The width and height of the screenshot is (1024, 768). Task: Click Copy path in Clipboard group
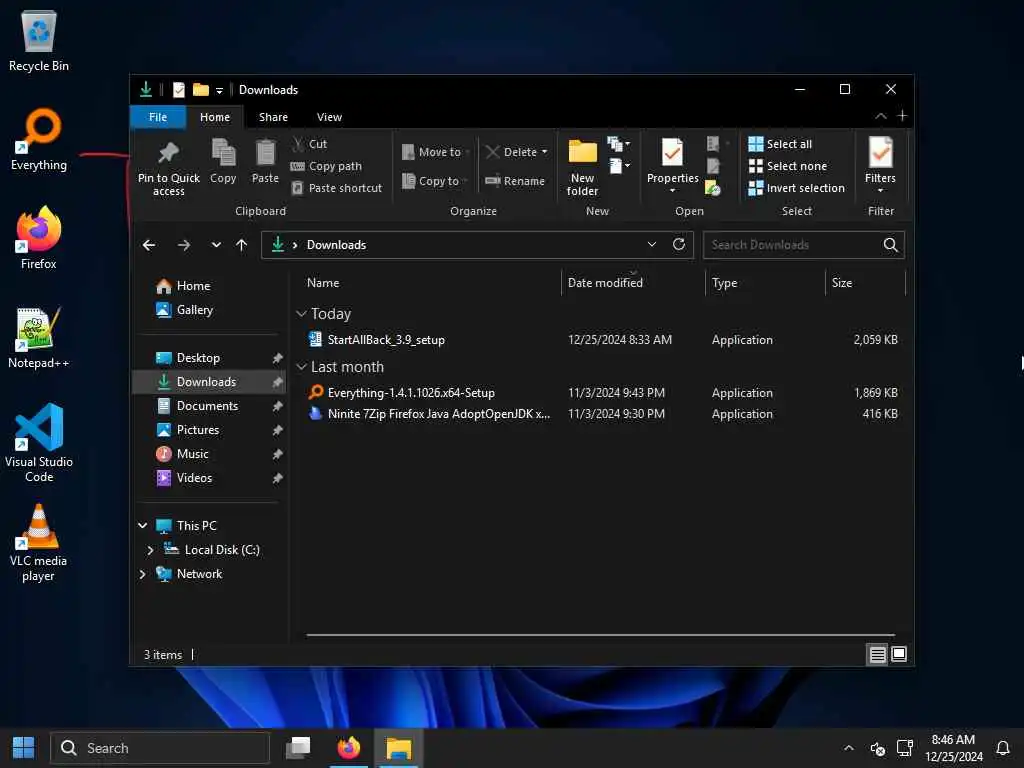click(x=326, y=166)
